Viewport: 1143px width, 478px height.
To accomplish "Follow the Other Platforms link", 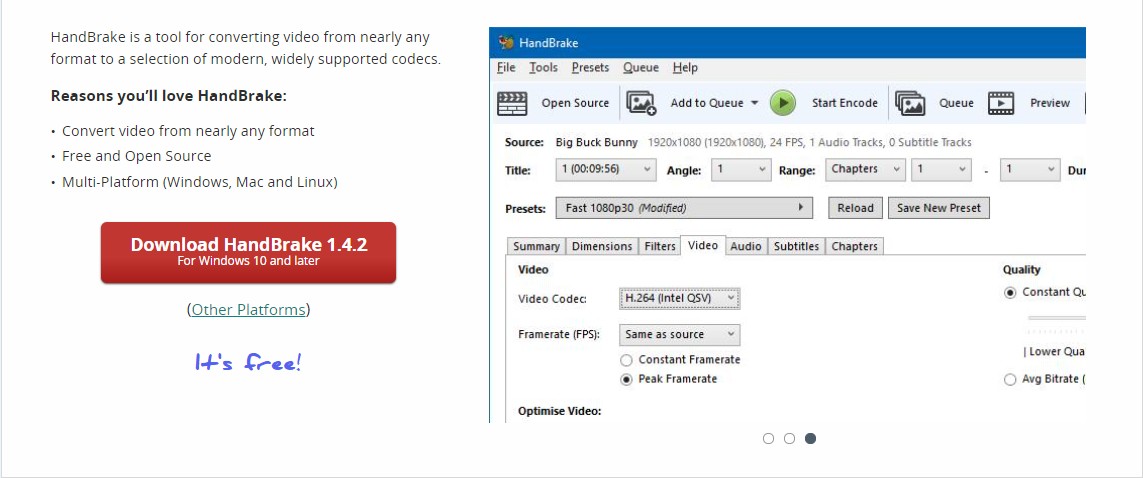I will pyautogui.click(x=249, y=310).
